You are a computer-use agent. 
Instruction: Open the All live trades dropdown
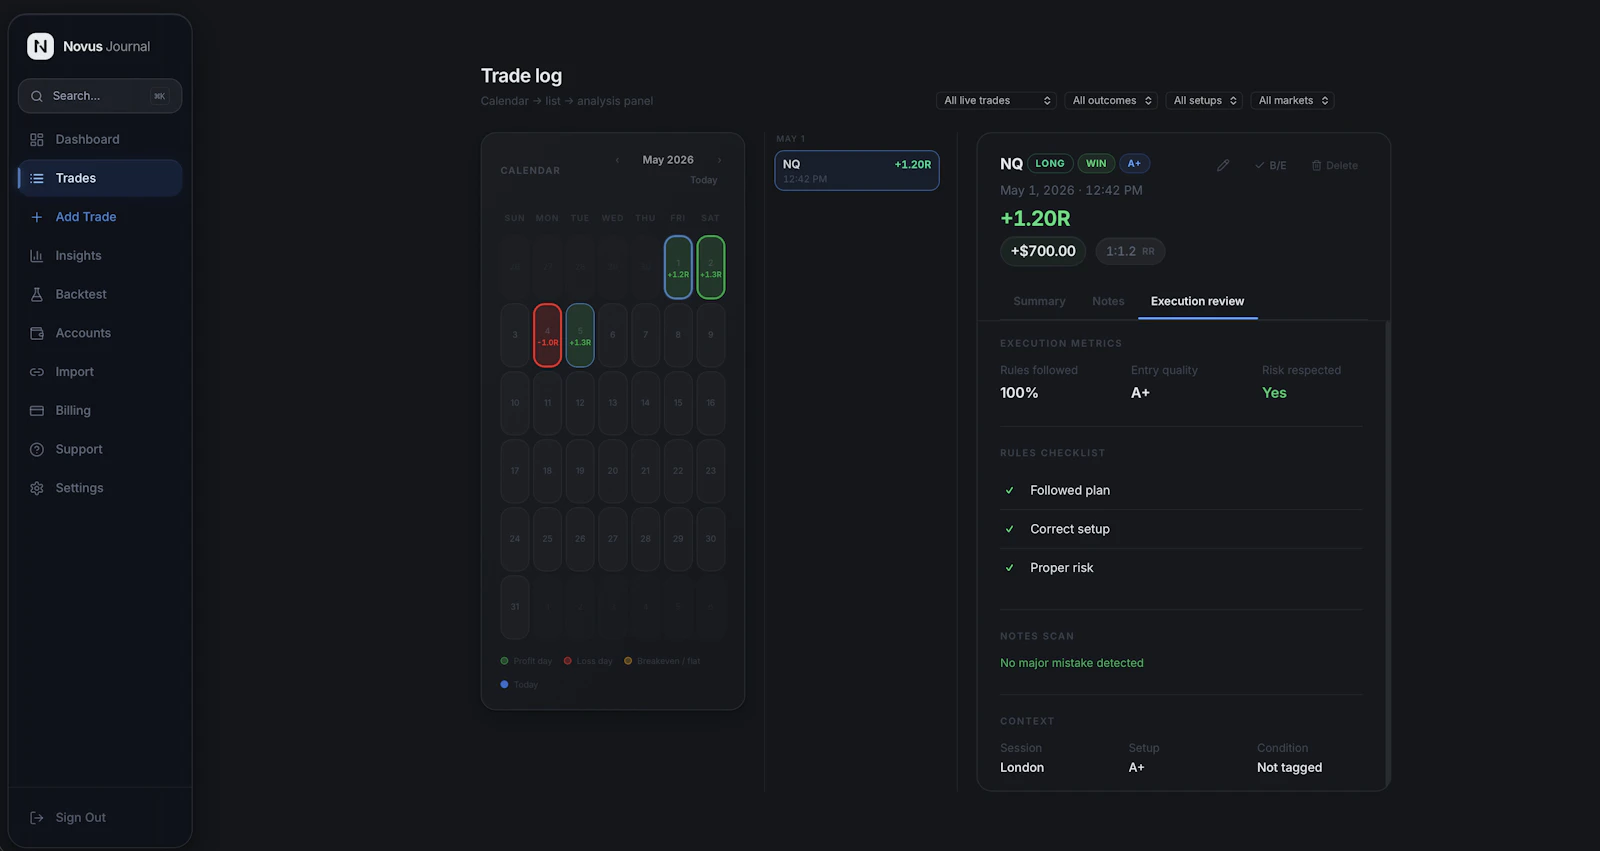tap(997, 100)
